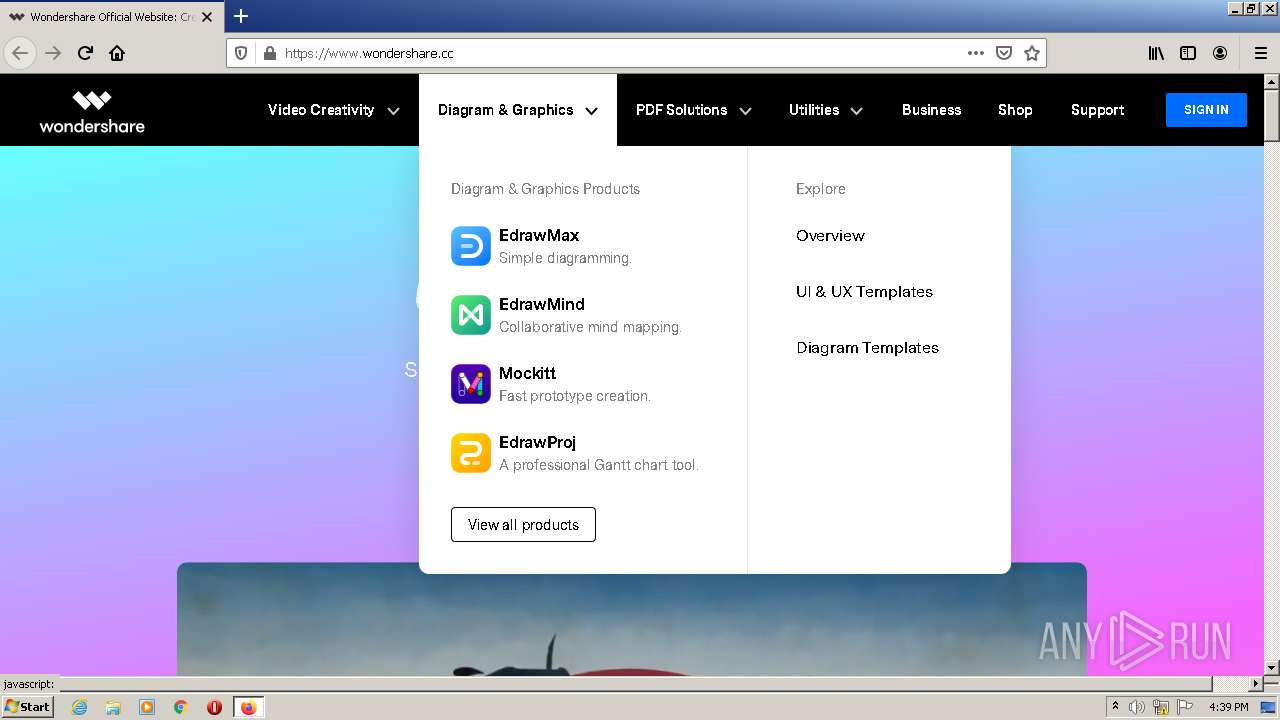The image size is (1280, 720).
Task: Open the Shop nav item
Action: [x=1015, y=110]
